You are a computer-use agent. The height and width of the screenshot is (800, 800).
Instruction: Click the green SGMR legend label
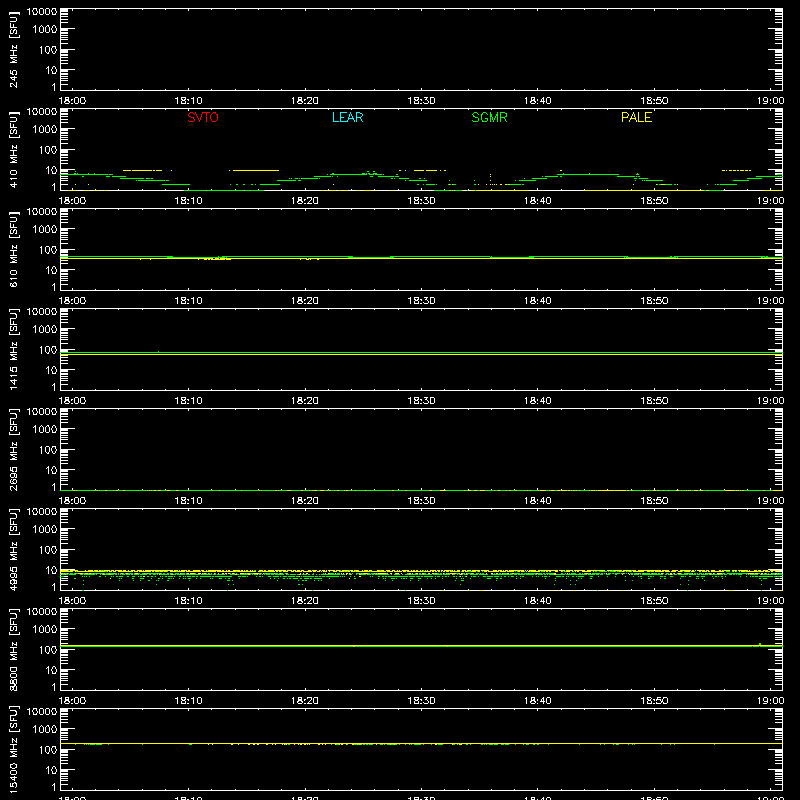(489, 117)
